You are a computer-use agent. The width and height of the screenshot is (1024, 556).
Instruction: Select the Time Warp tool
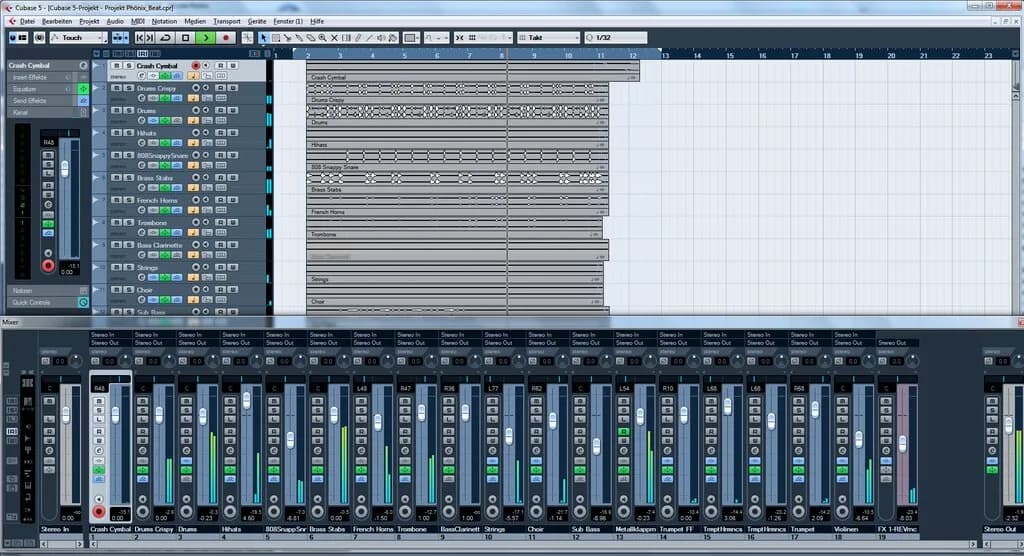coord(346,38)
